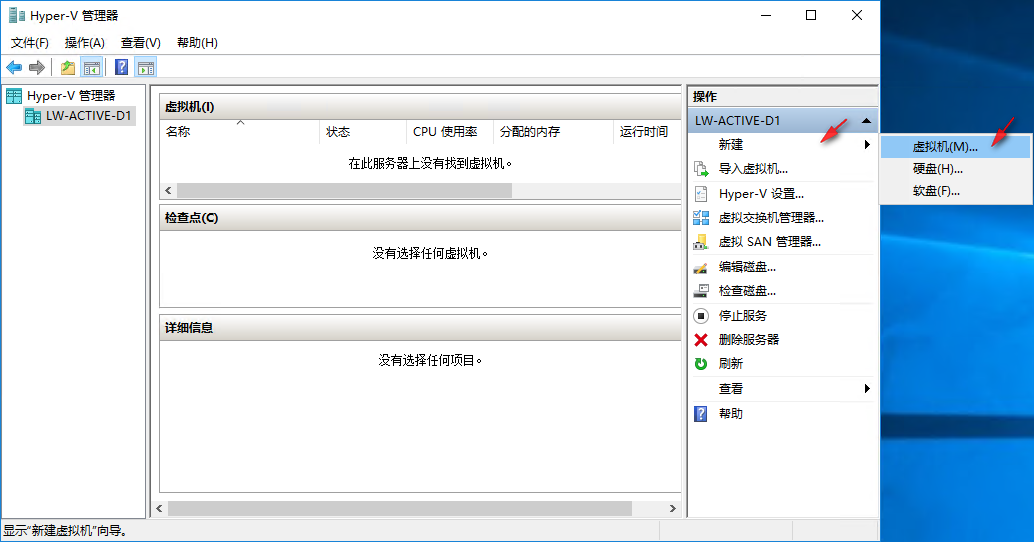This screenshot has width=1034, height=542.
Task: Open 虚拟 SAN 管理器... action
Action: pyautogui.click(x=770, y=242)
